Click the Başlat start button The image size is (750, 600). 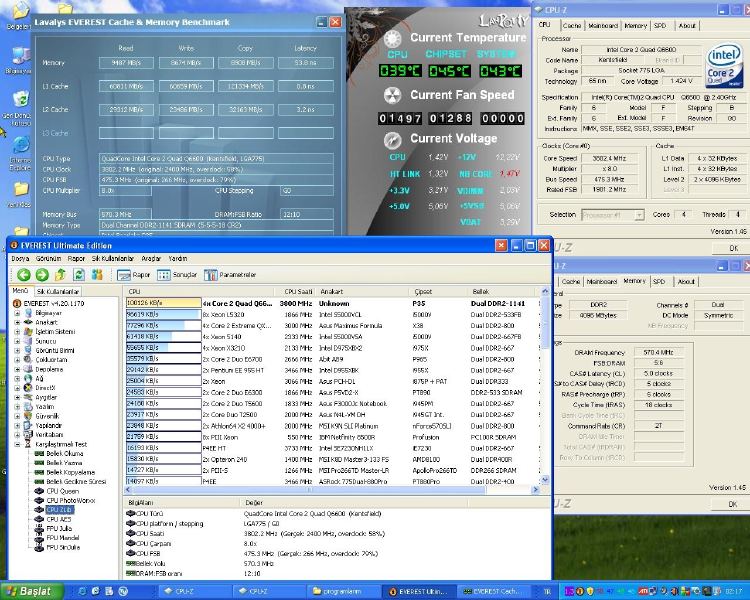tap(31, 591)
